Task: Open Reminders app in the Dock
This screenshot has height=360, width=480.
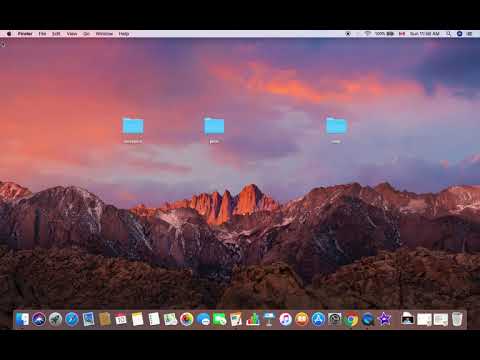Action: click(x=154, y=319)
